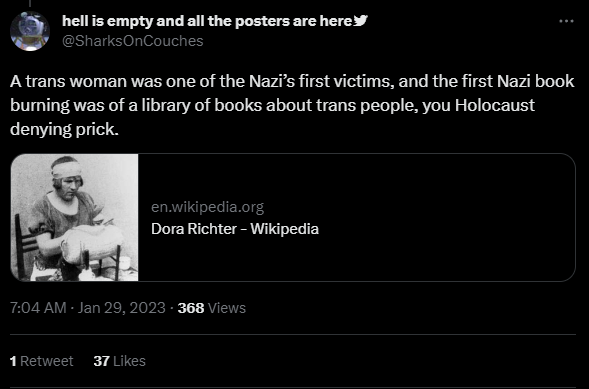The width and height of the screenshot is (589, 389).
Task: Click the number 1 beside Retweet
Action: pos(14,361)
